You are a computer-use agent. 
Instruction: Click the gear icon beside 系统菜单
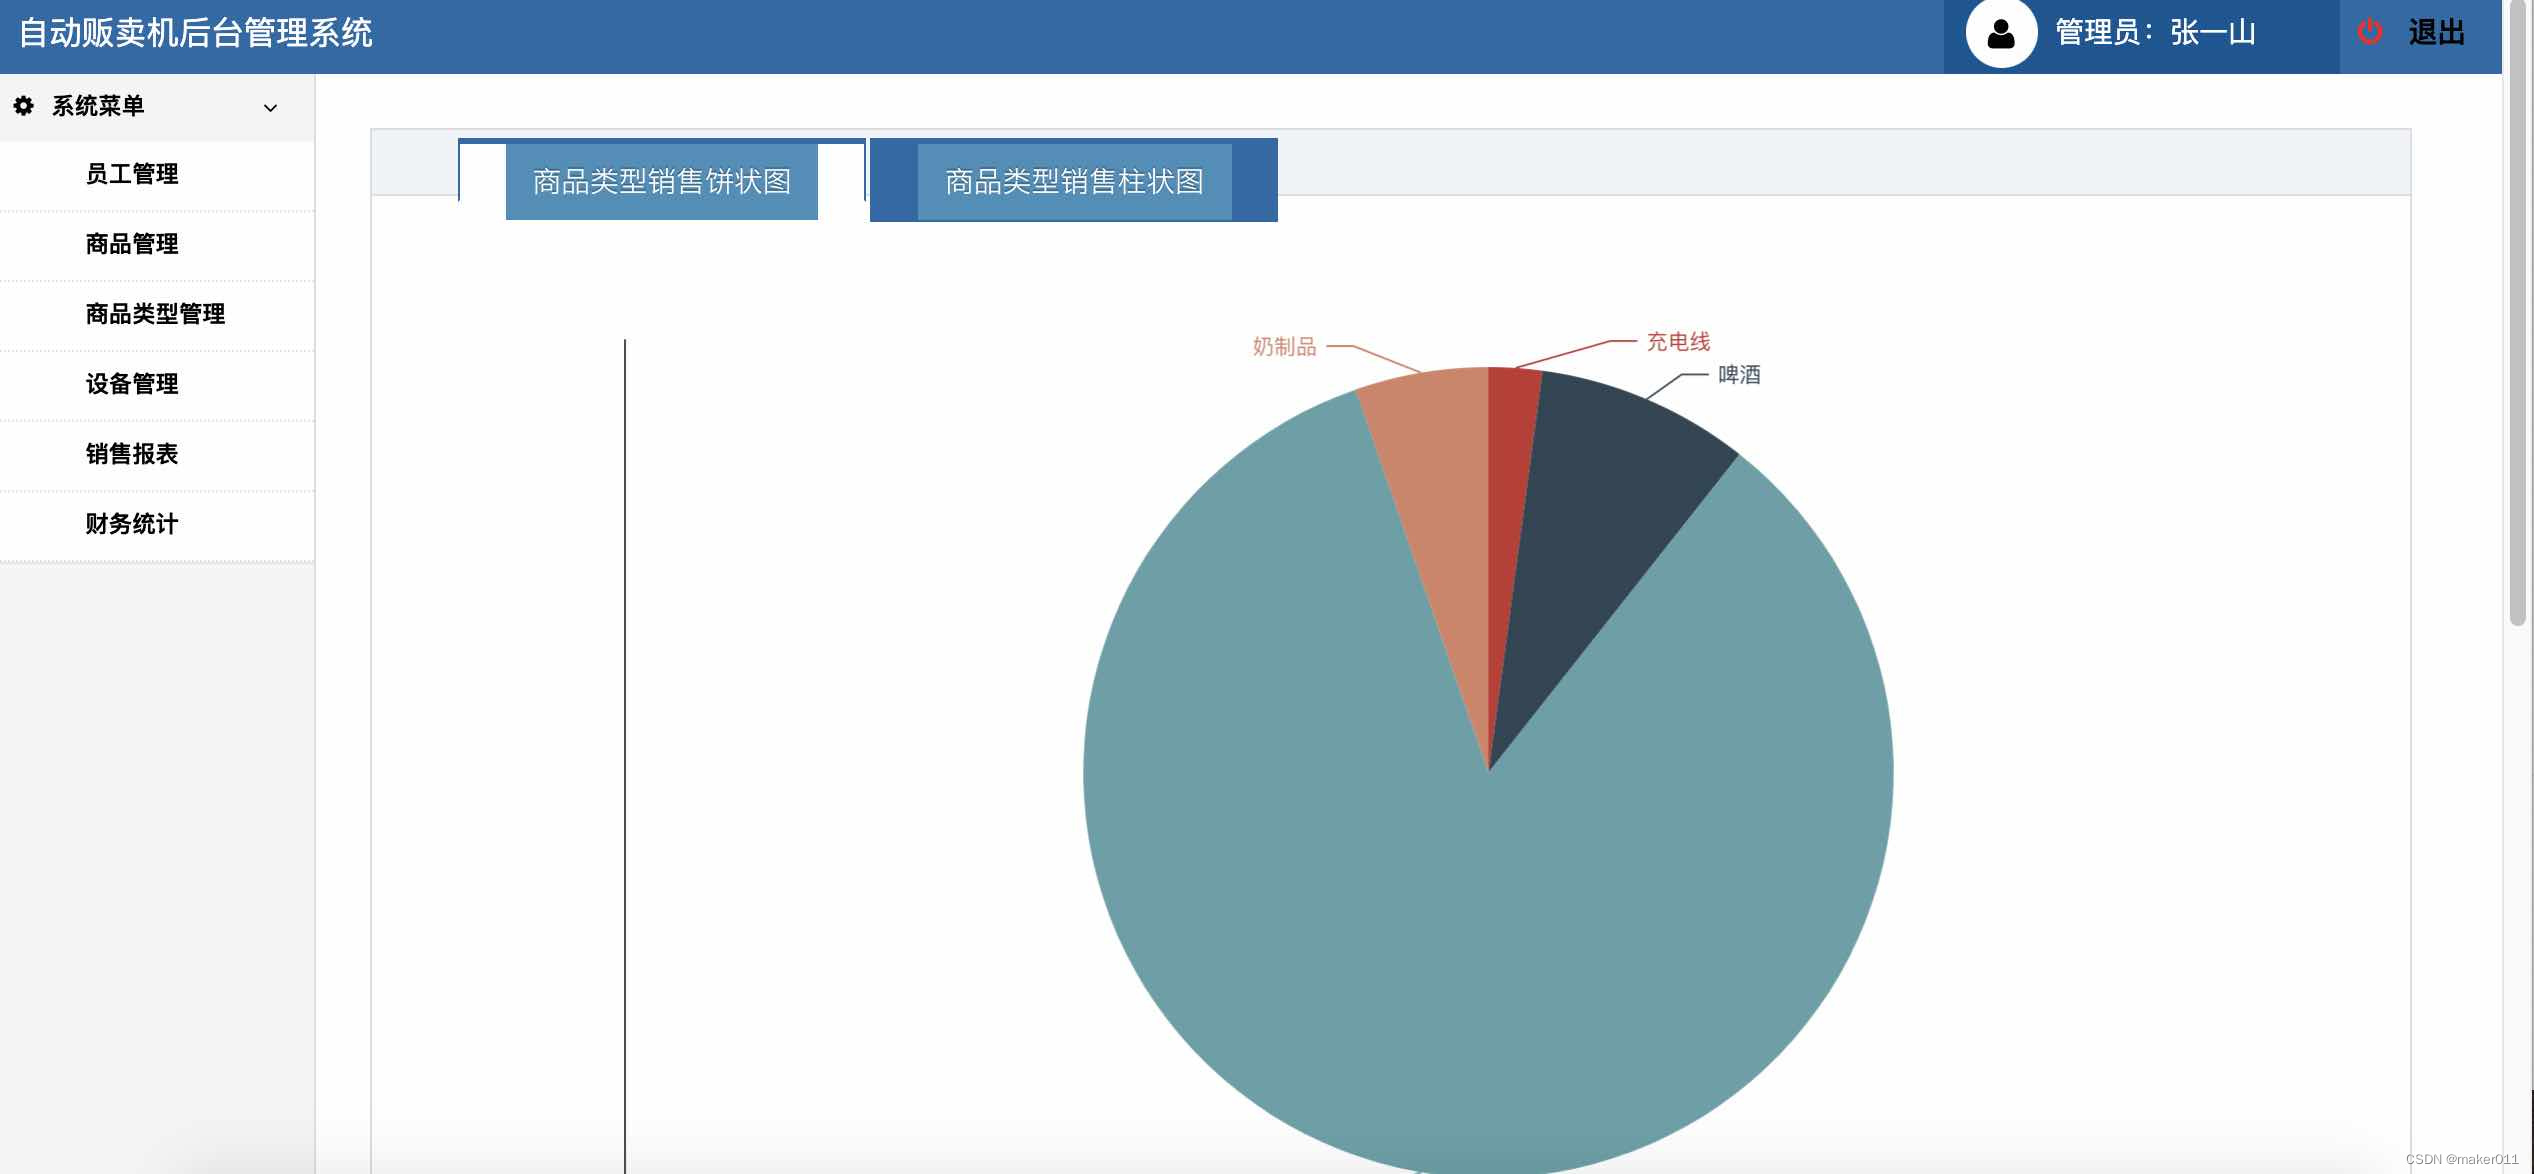pyautogui.click(x=24, y=106)
